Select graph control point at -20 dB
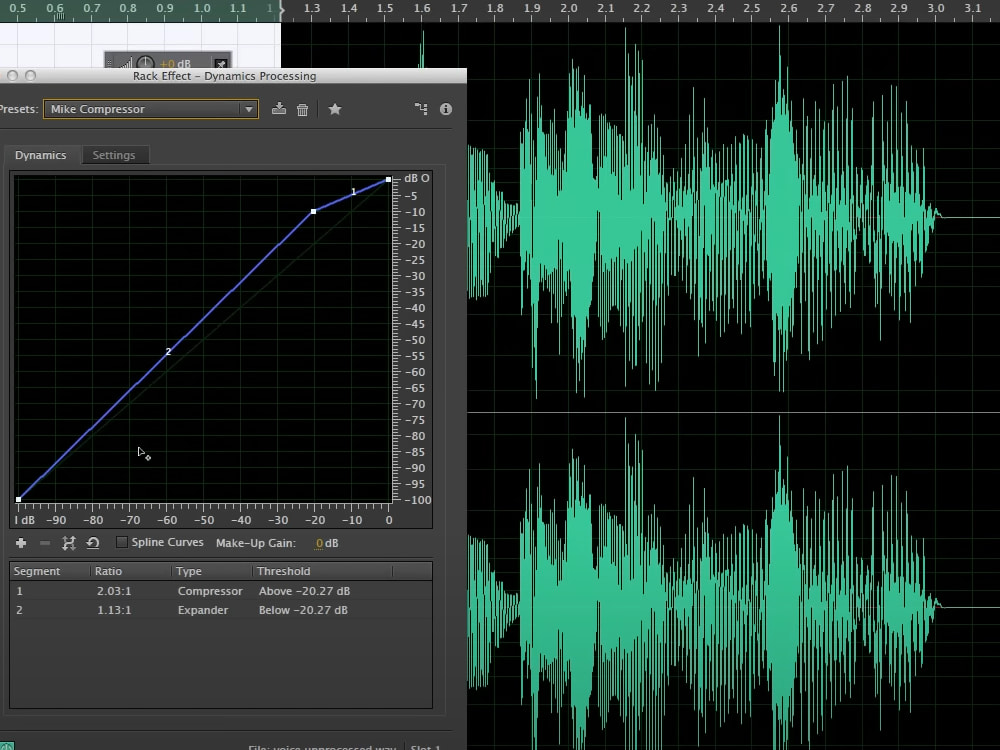 [x=313, y=211]
